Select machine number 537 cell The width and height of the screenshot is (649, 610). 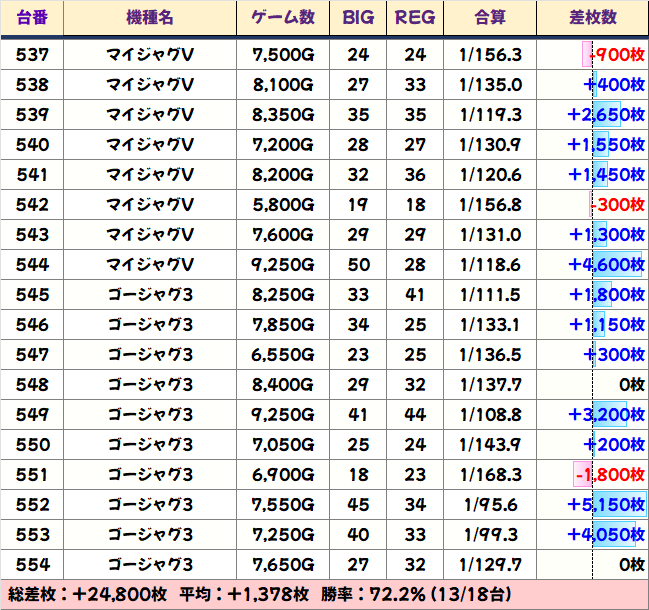(x=32, y=55)
